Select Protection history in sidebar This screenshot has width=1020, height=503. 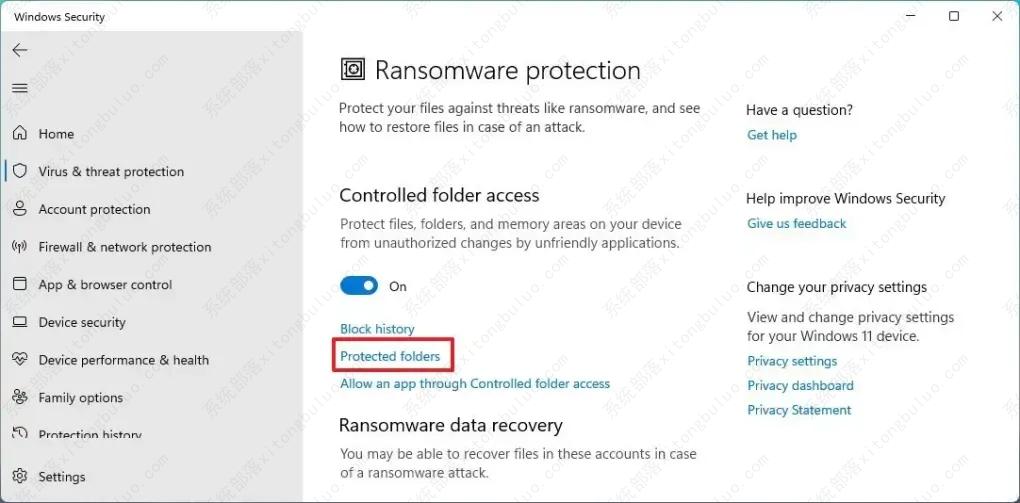(90, 435)
